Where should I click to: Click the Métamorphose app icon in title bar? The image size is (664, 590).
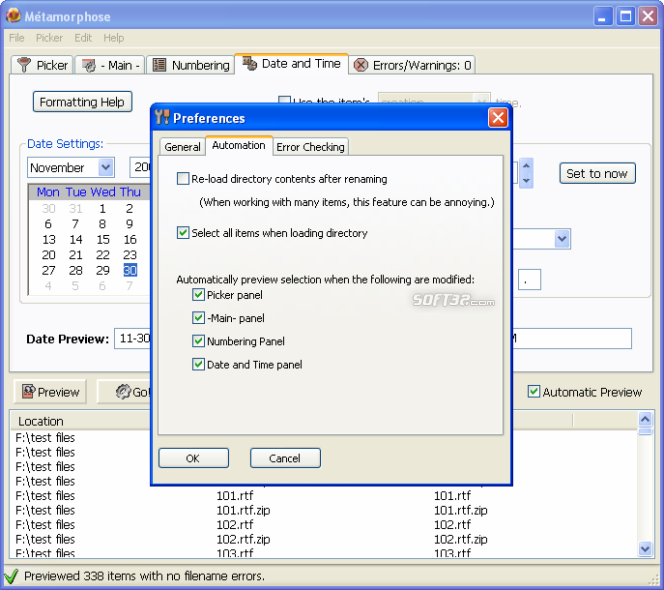13,16
